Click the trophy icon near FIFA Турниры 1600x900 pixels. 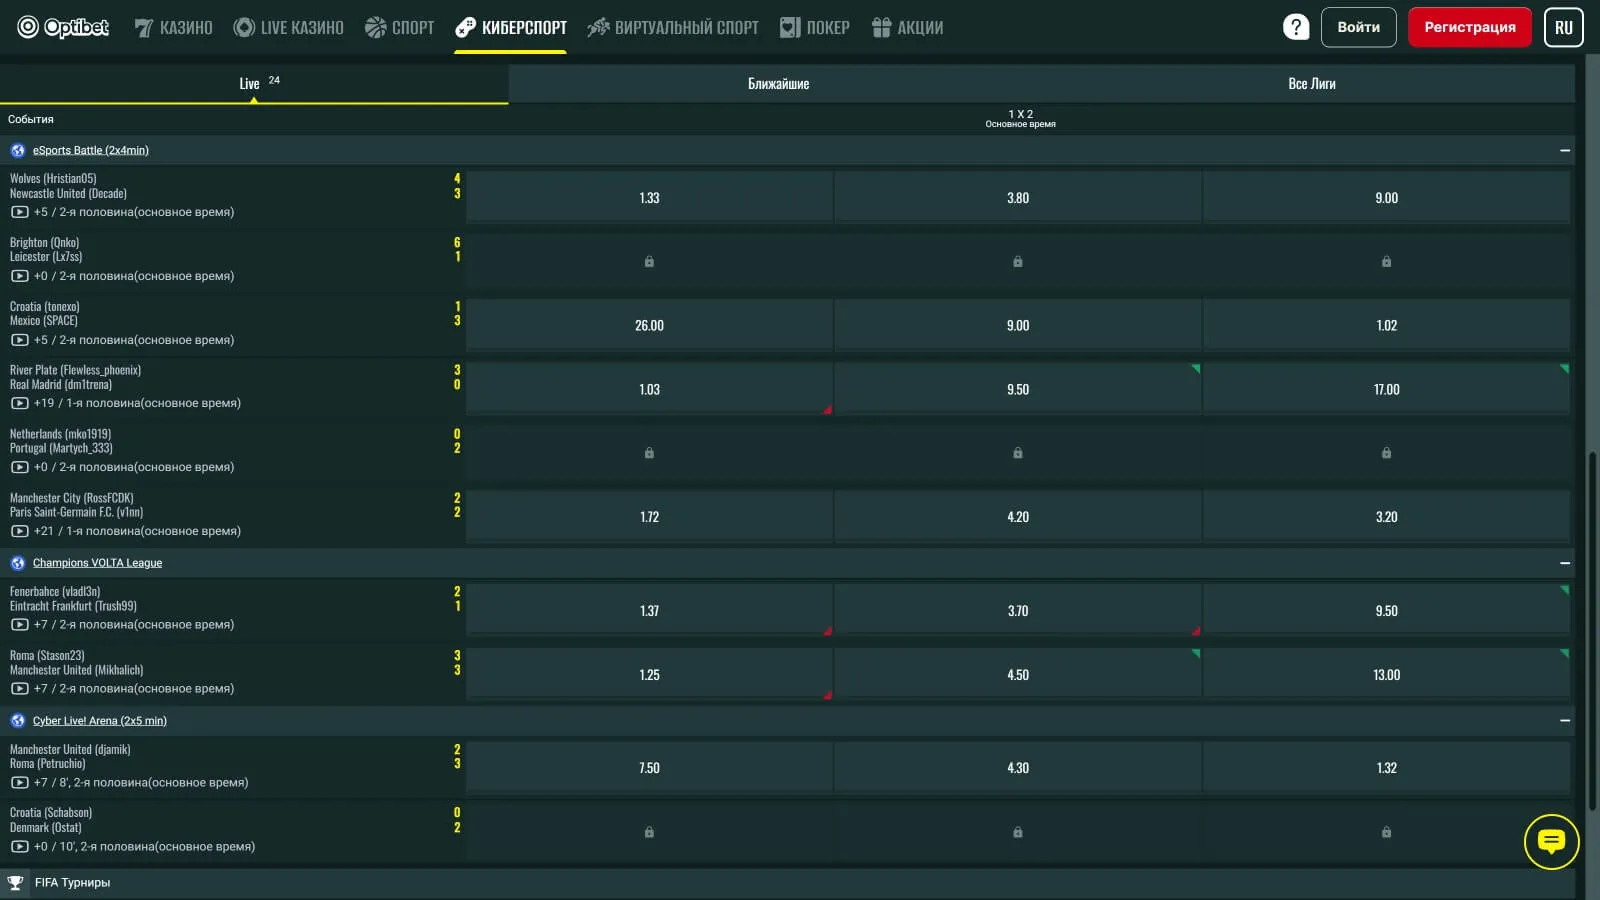[x=15, y=883]
